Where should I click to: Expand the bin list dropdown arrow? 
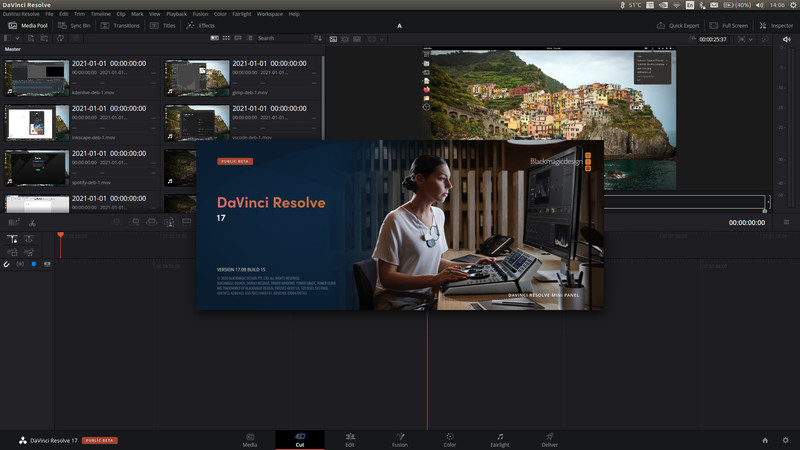(17, 38)
